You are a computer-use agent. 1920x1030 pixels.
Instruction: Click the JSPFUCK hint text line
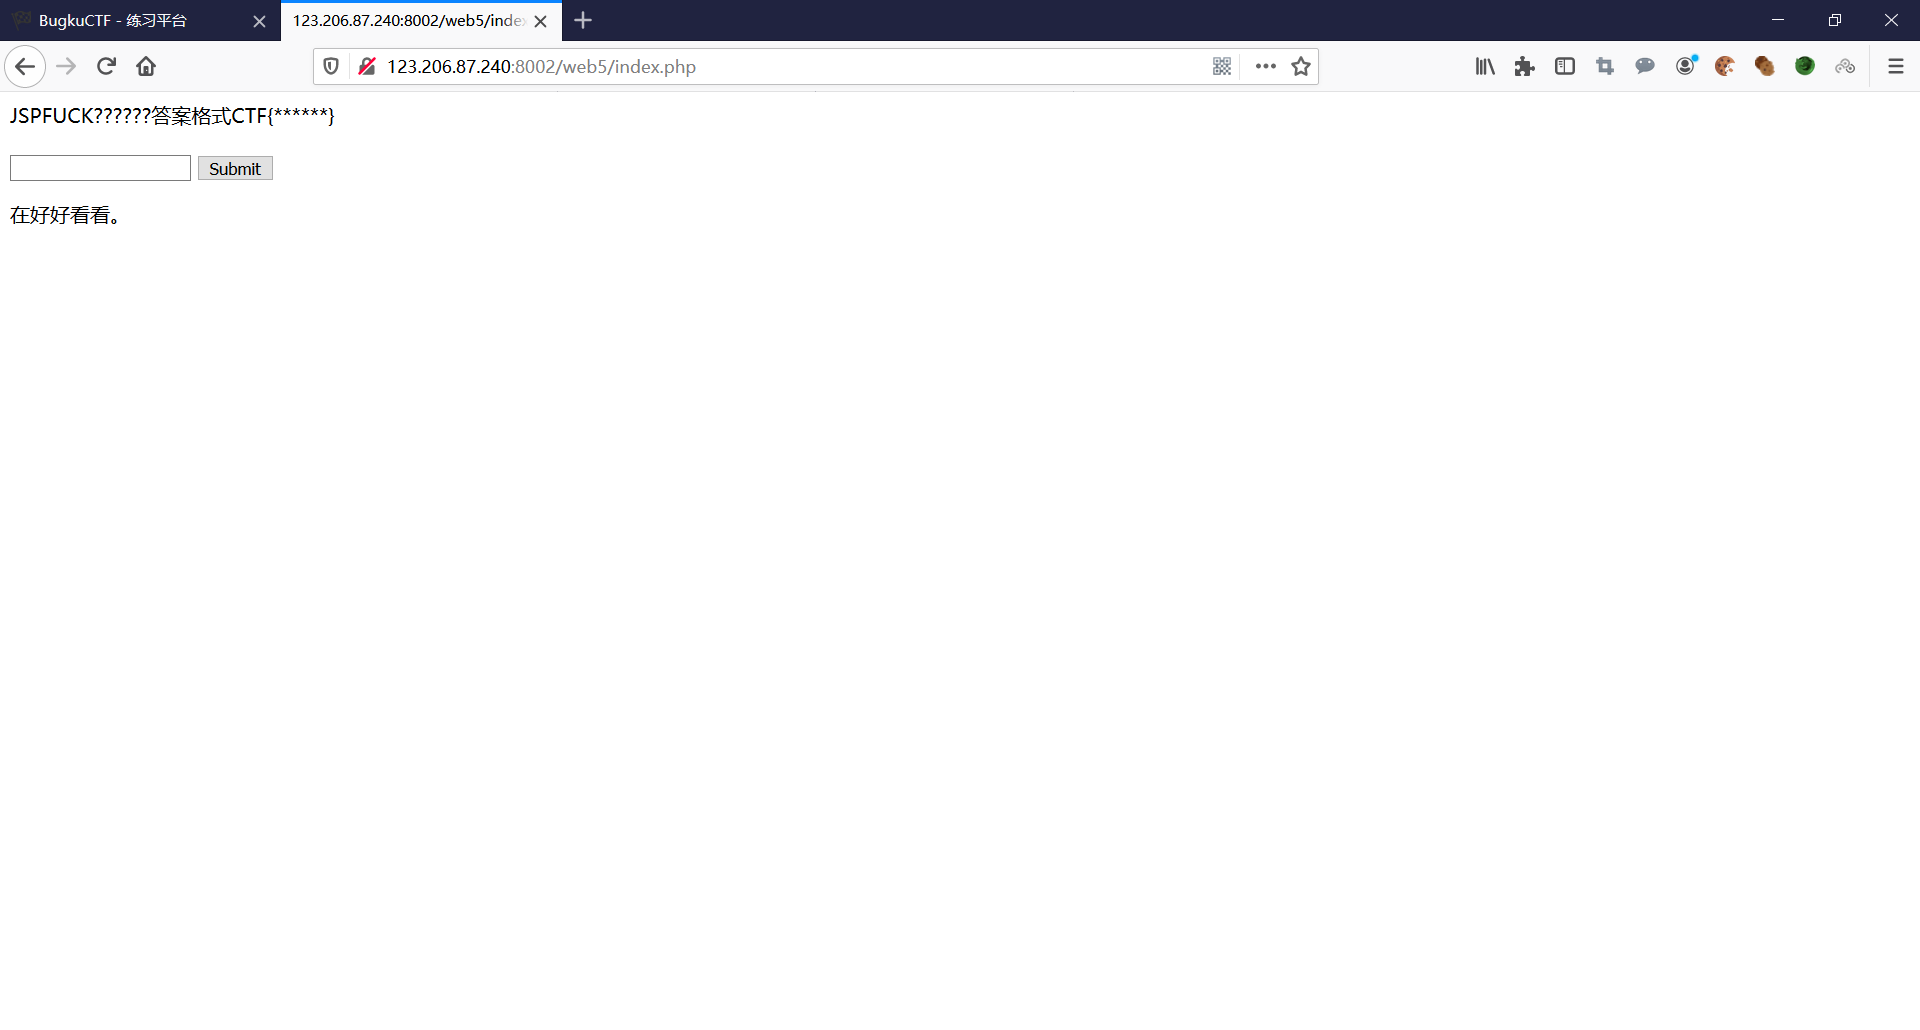coord(172,116)
